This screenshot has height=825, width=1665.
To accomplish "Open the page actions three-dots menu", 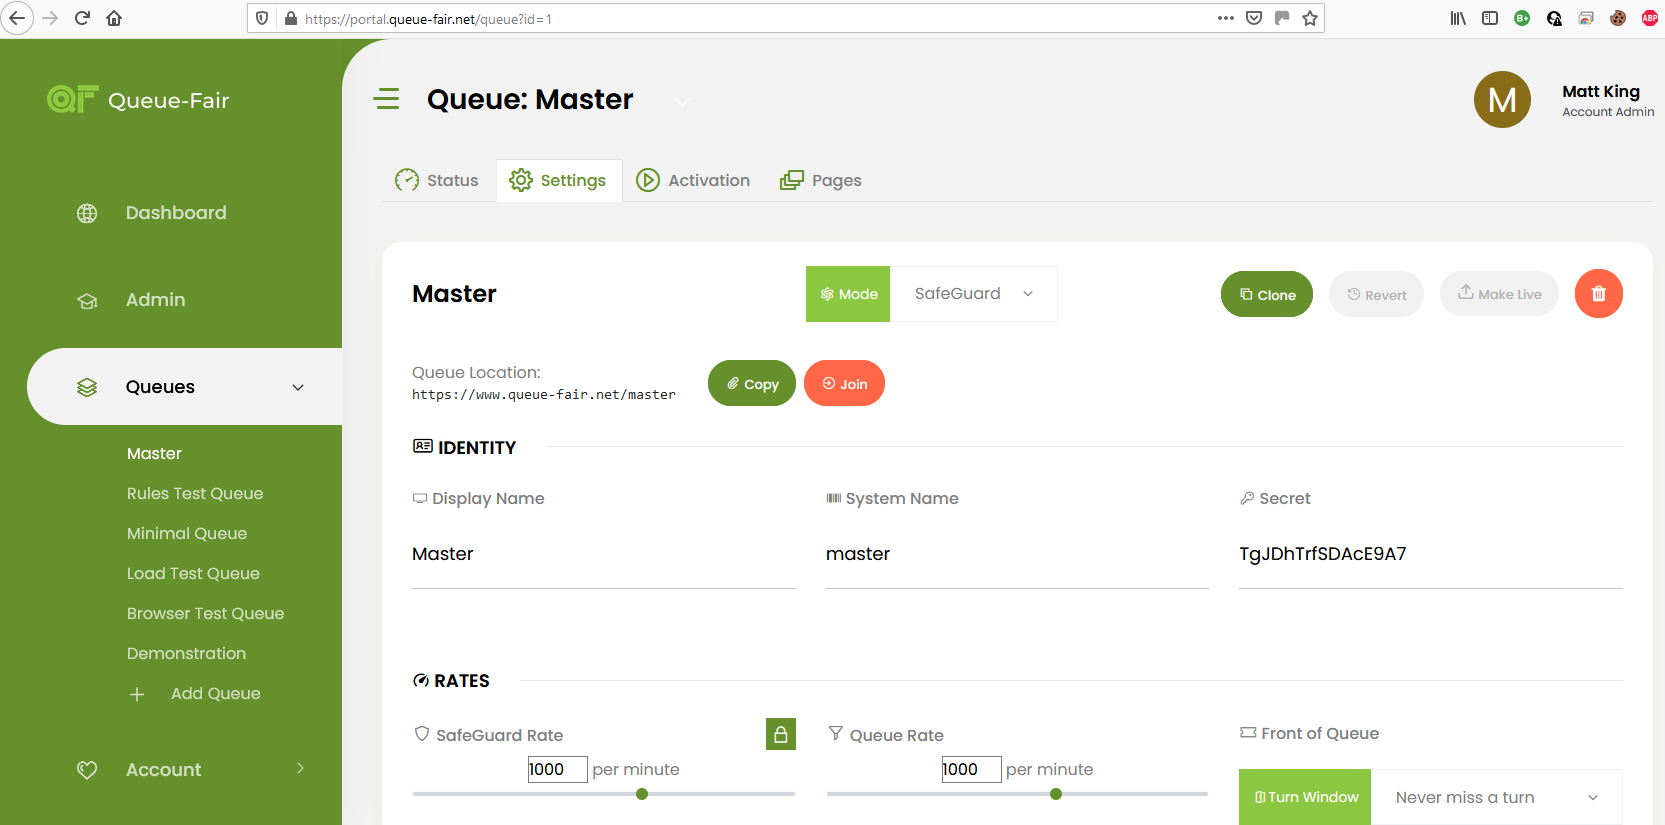I will [x=1226, y=18].
